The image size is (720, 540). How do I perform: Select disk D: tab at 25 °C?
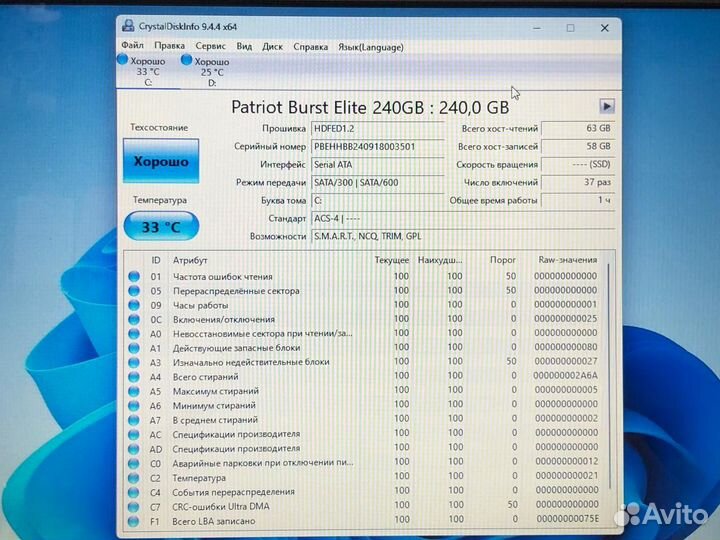point(211,72)
